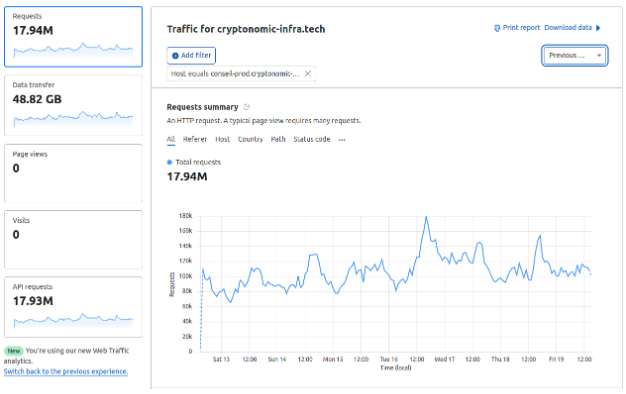Click the 180k y-axis label
This screenshot has height=394, width=626.
(x=186, y=216)
